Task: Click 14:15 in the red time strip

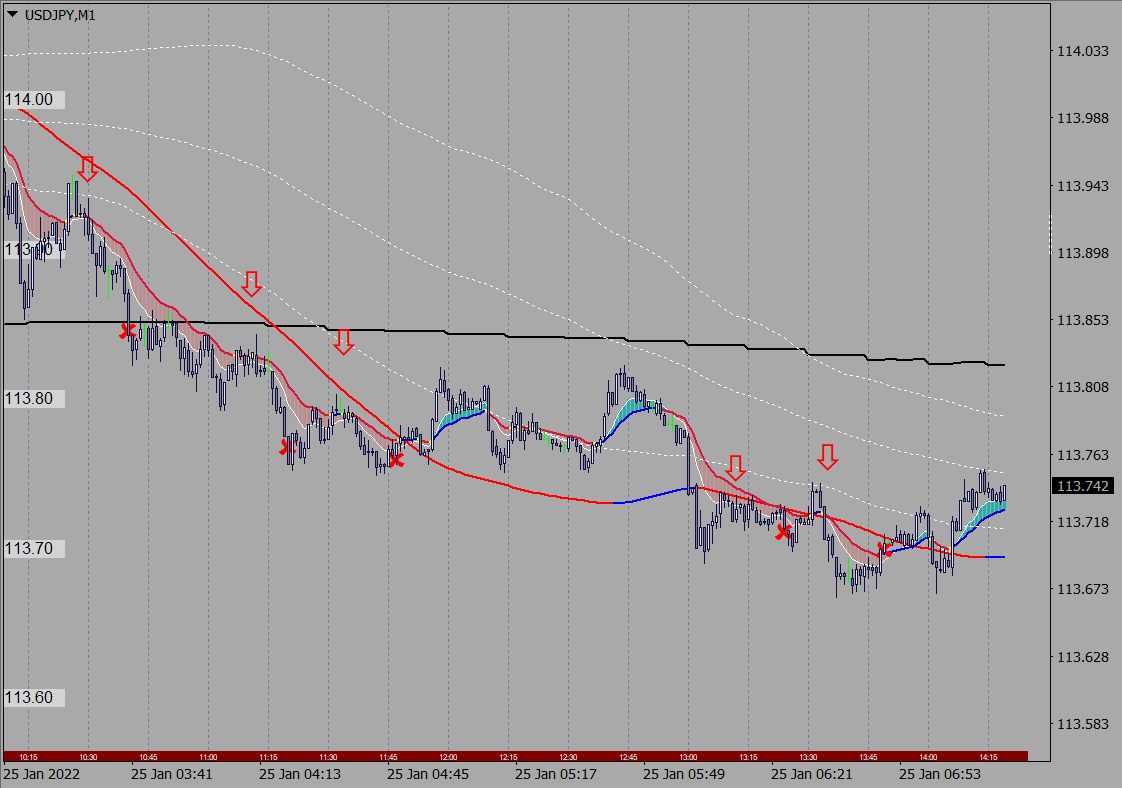Action: (988, 757)
